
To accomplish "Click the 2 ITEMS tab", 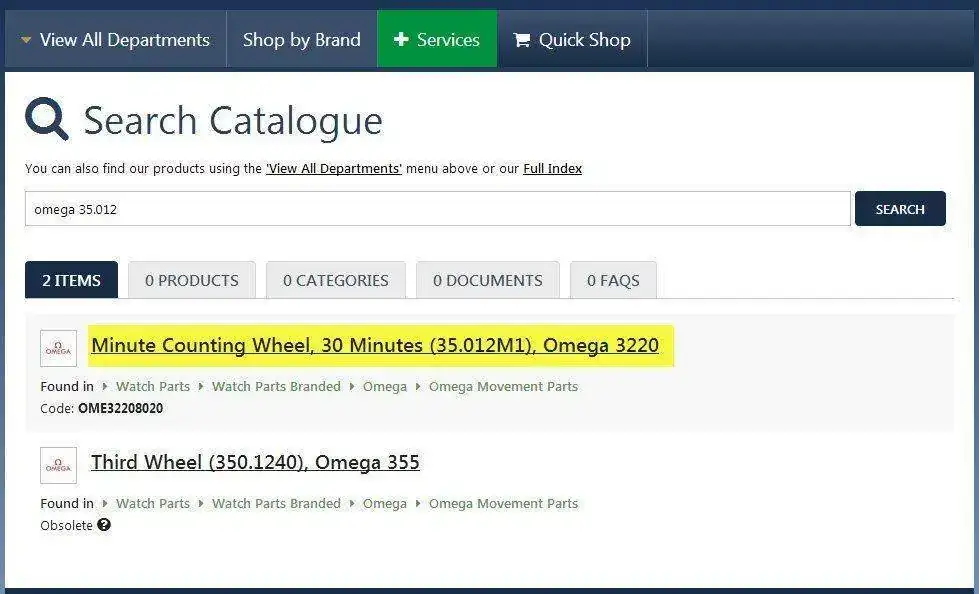I will click(x=71, y=280).
